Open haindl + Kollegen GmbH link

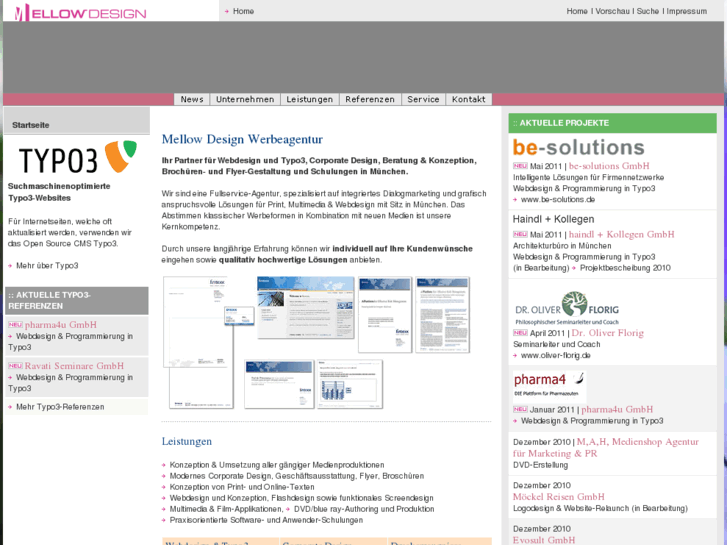[622, 235]
